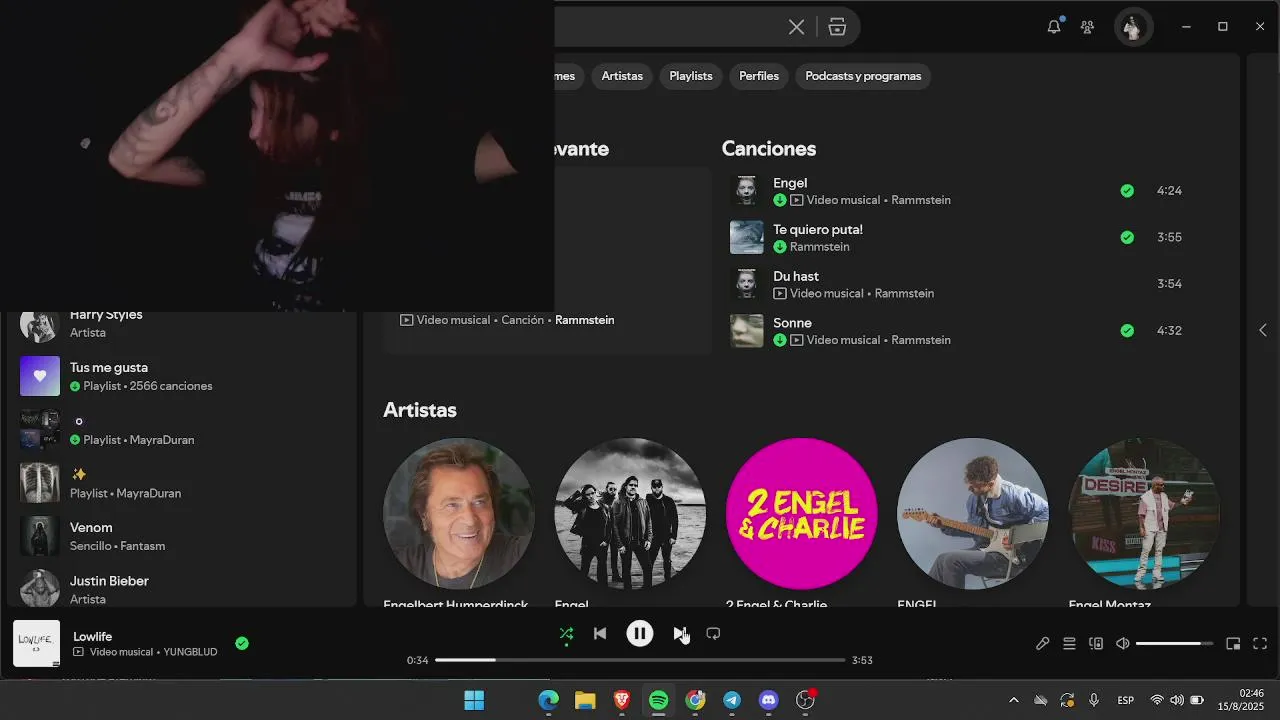Open Brave browser from taskbar

621,701
